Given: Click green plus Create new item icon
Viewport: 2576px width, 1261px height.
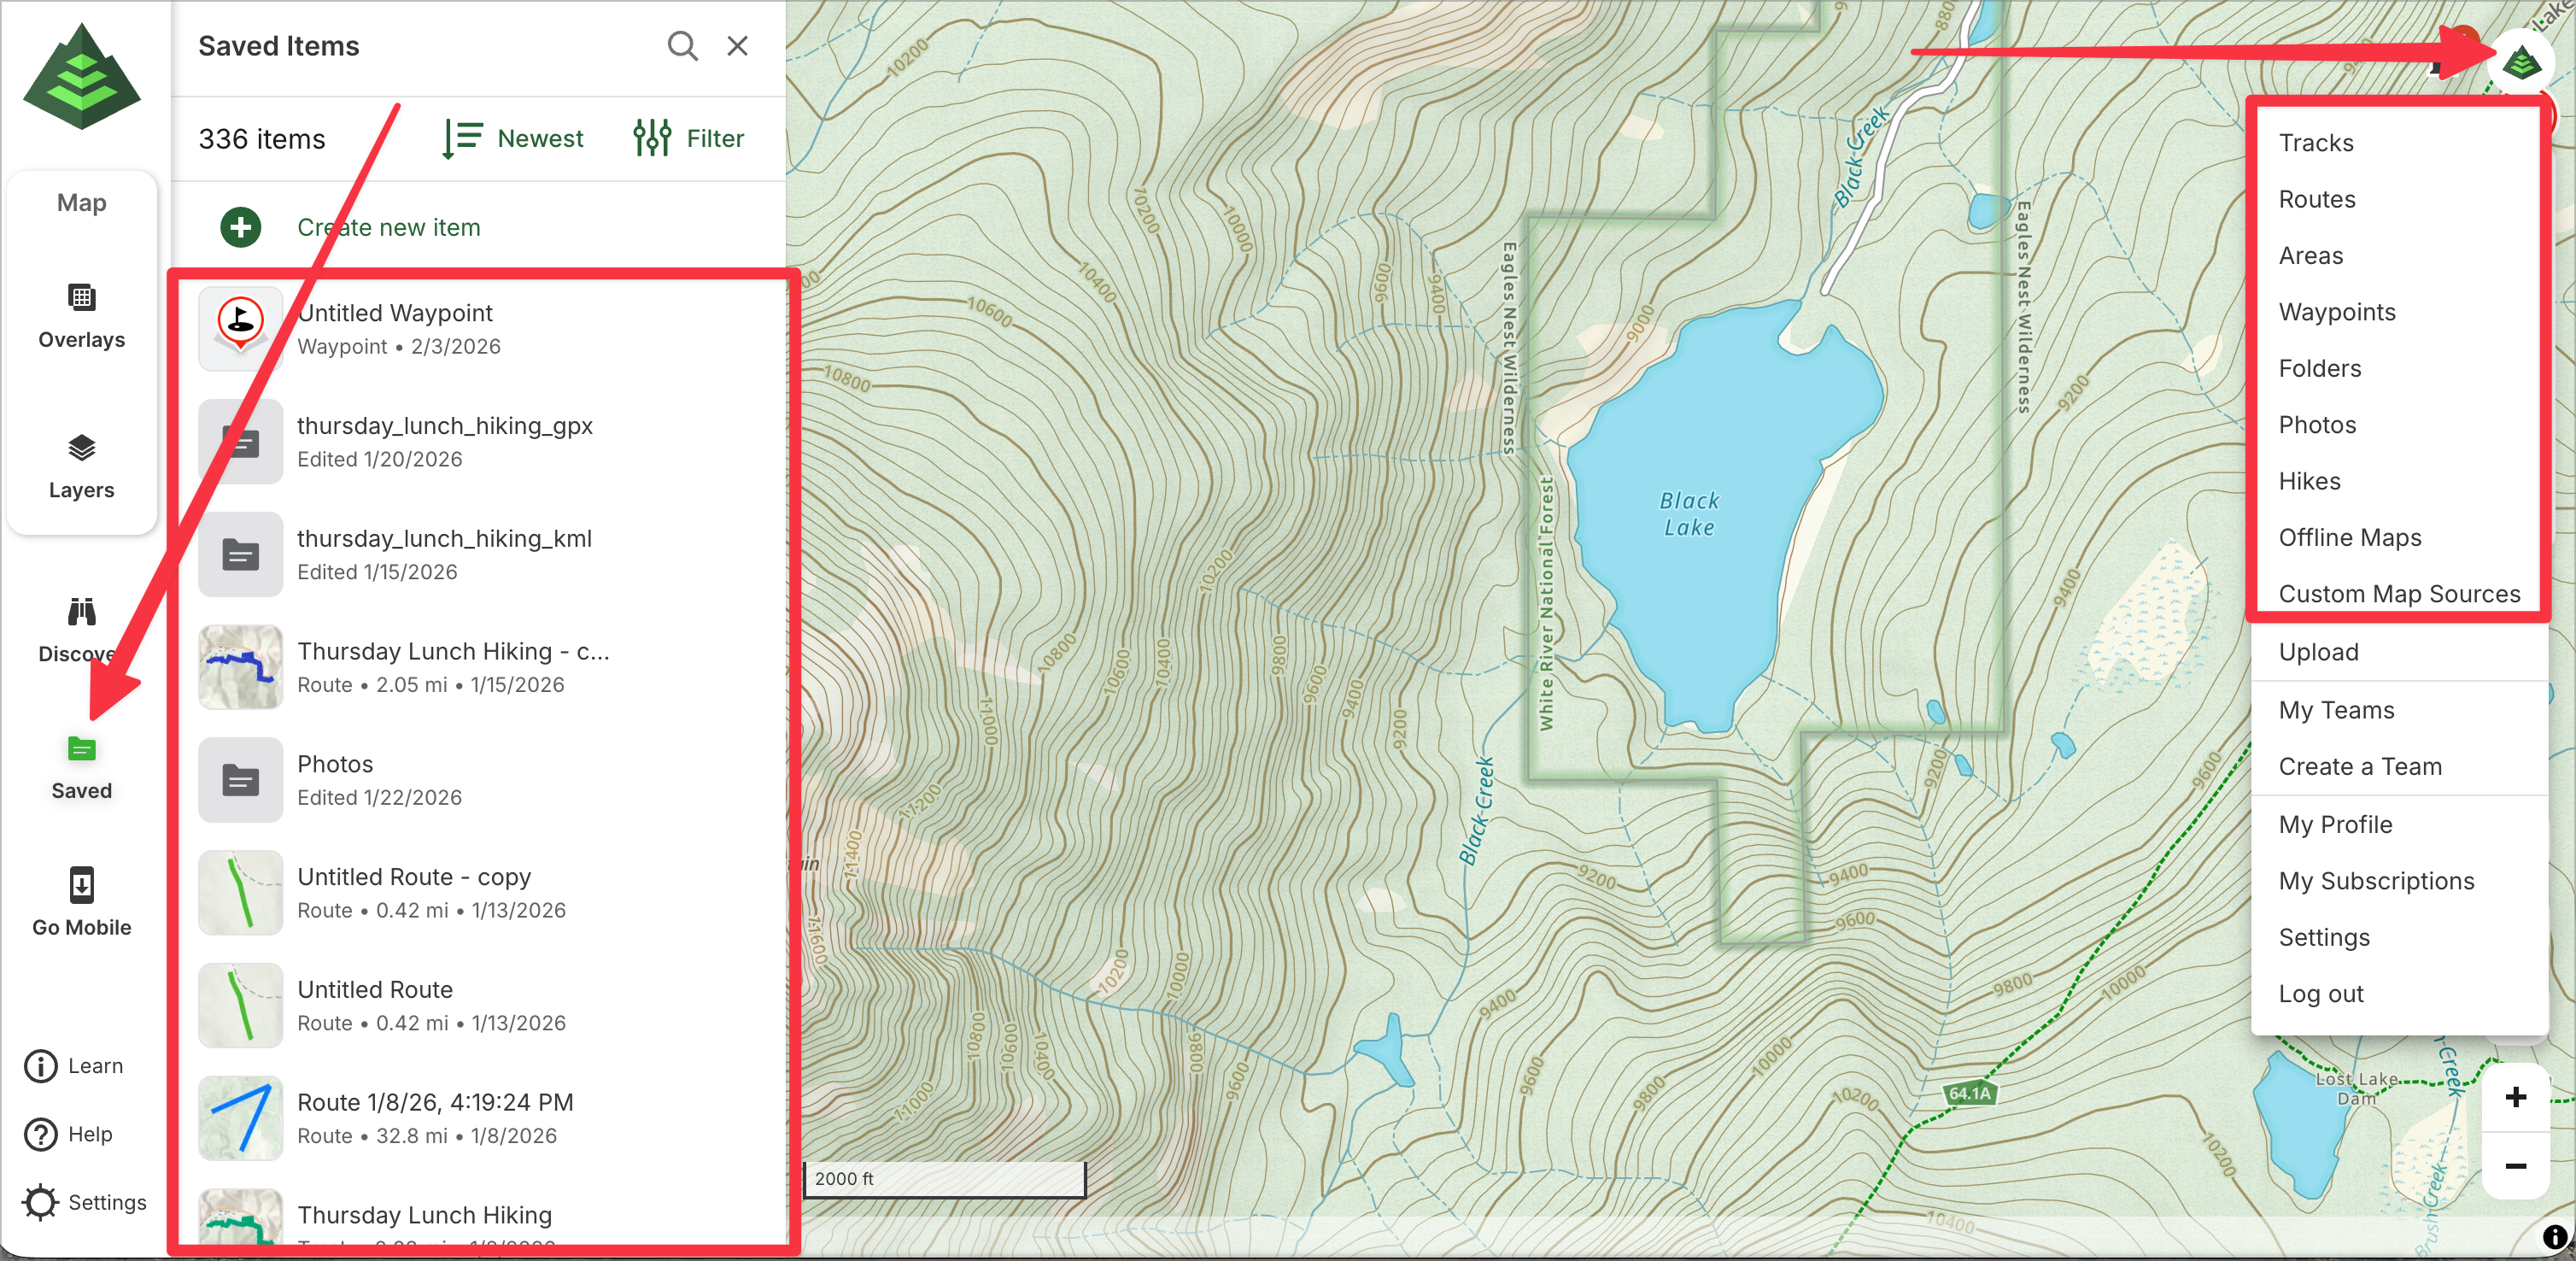Looking at the screenshot, I should coord(241,227).
